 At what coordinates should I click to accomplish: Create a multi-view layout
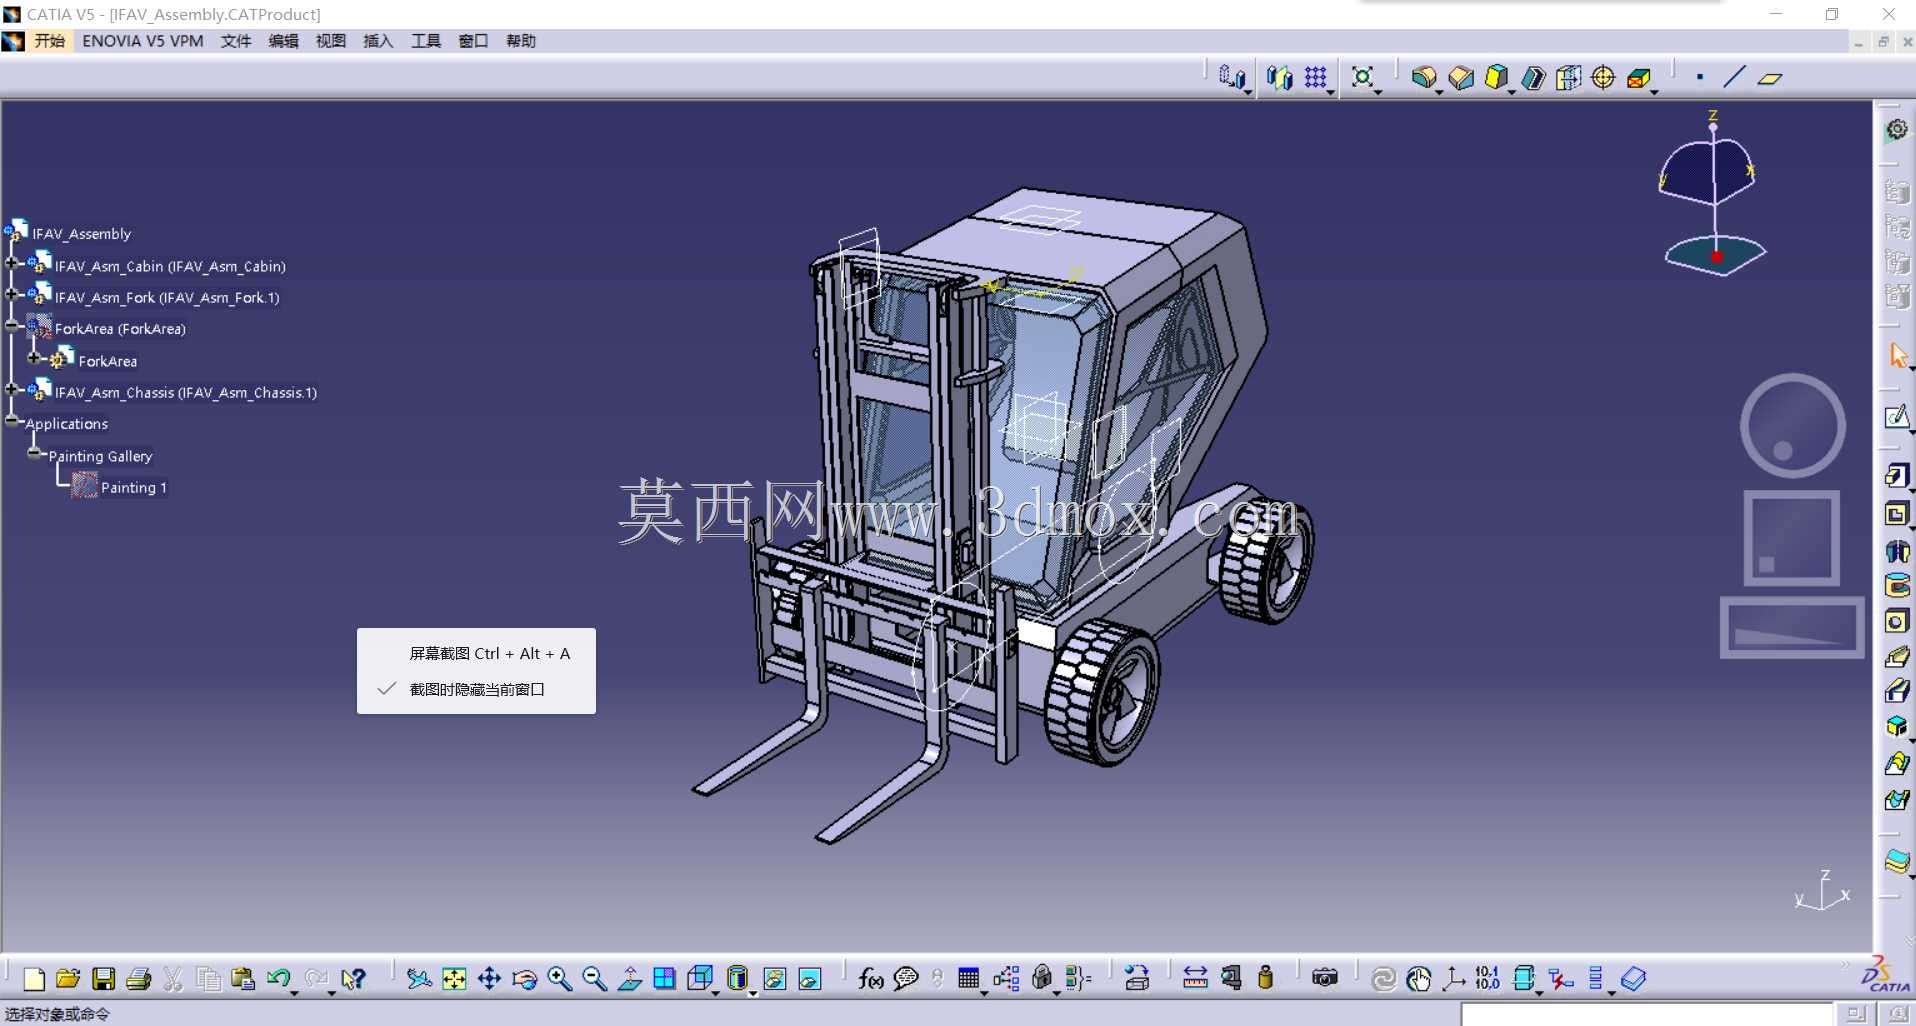(x=664, y=979)
